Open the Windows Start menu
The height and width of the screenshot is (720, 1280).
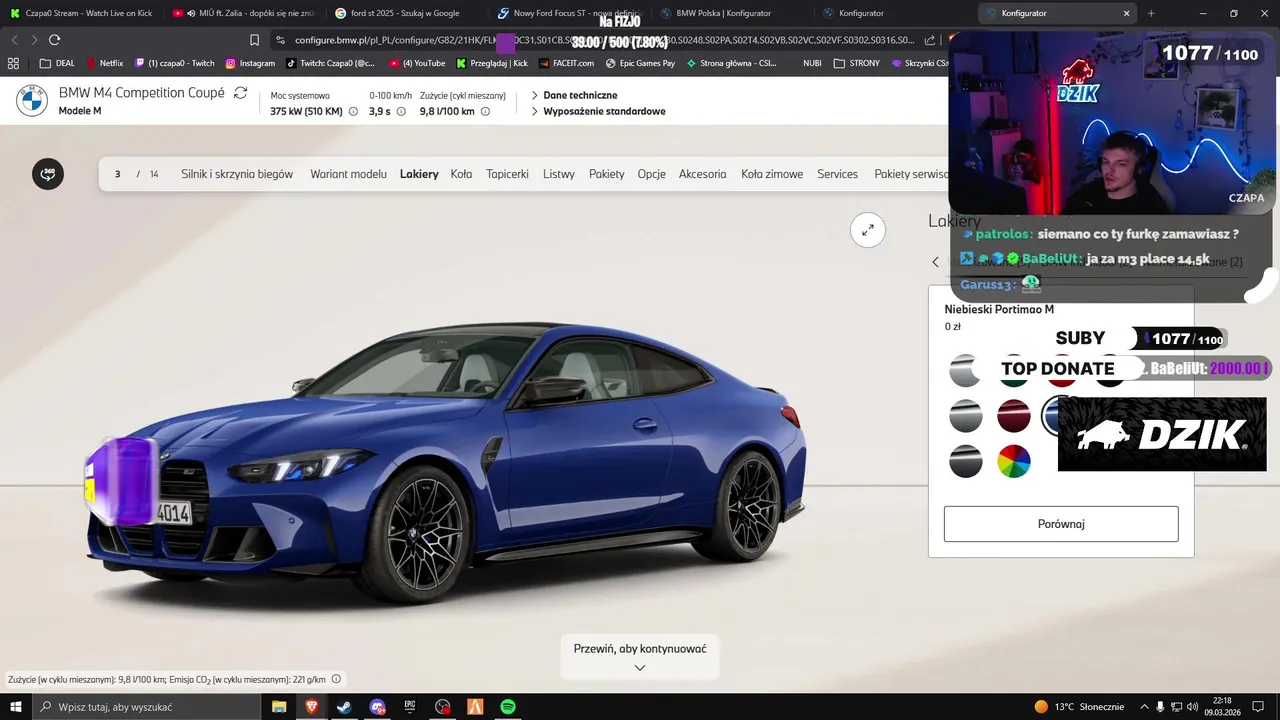pyautogui.click(x=15, y=707)
